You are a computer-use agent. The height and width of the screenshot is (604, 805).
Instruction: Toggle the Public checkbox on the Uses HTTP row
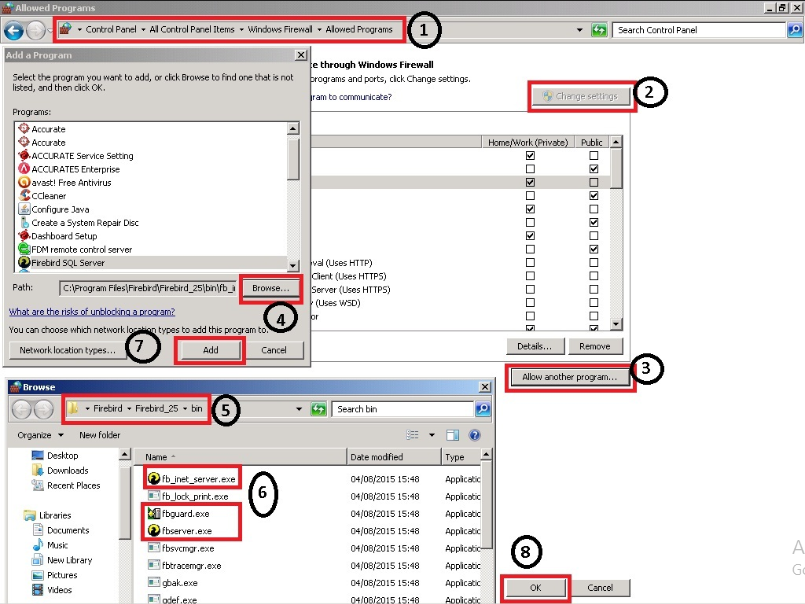coord(594,263)
